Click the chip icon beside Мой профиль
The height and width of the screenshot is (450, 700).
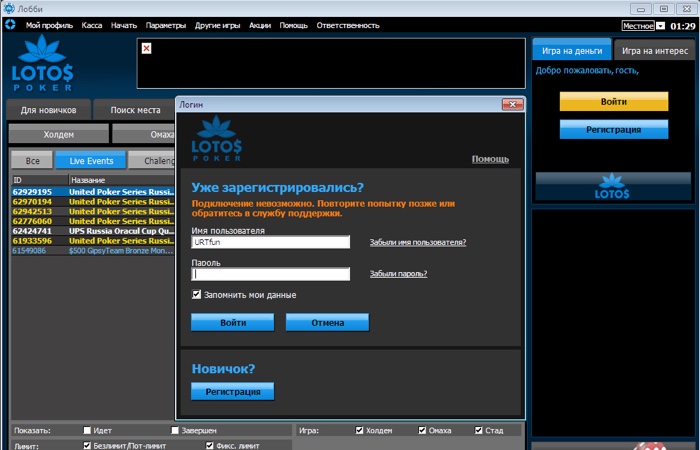coord(10,25)
